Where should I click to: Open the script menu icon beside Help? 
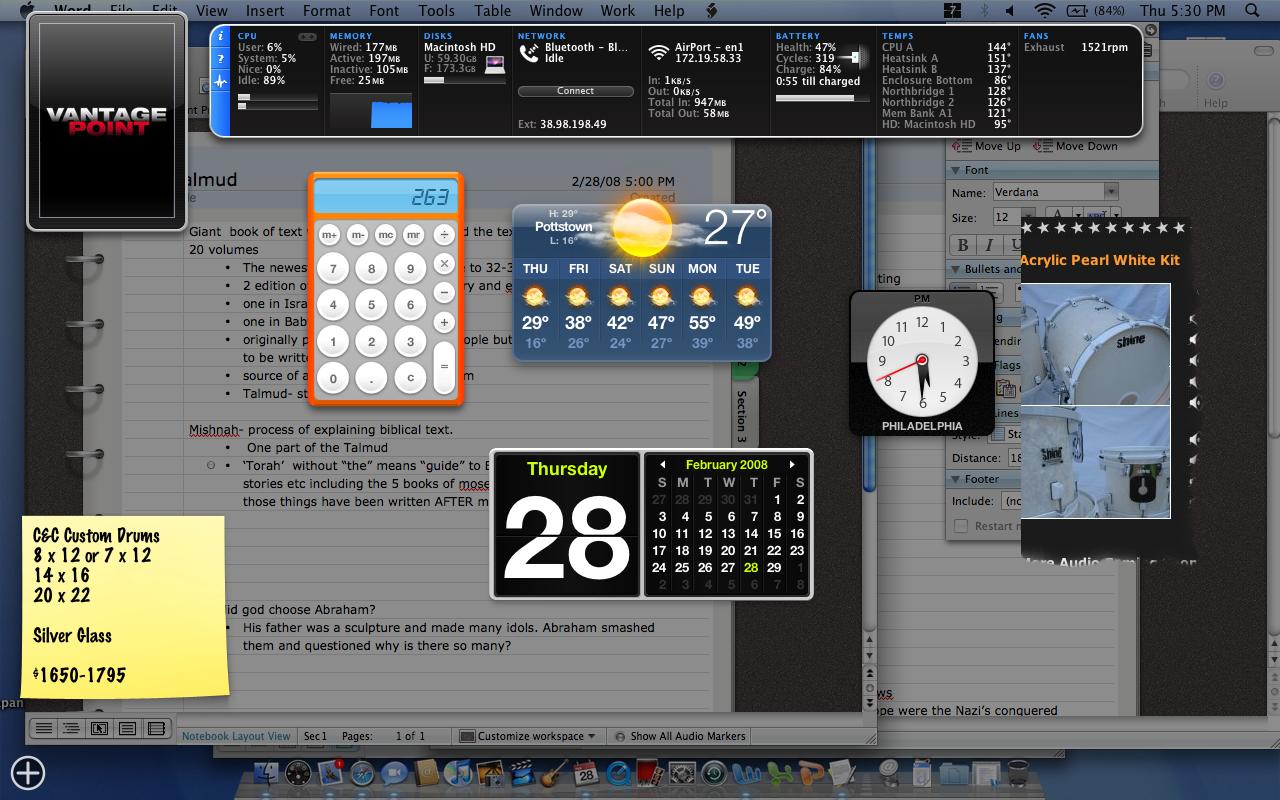tap(712, 11)
